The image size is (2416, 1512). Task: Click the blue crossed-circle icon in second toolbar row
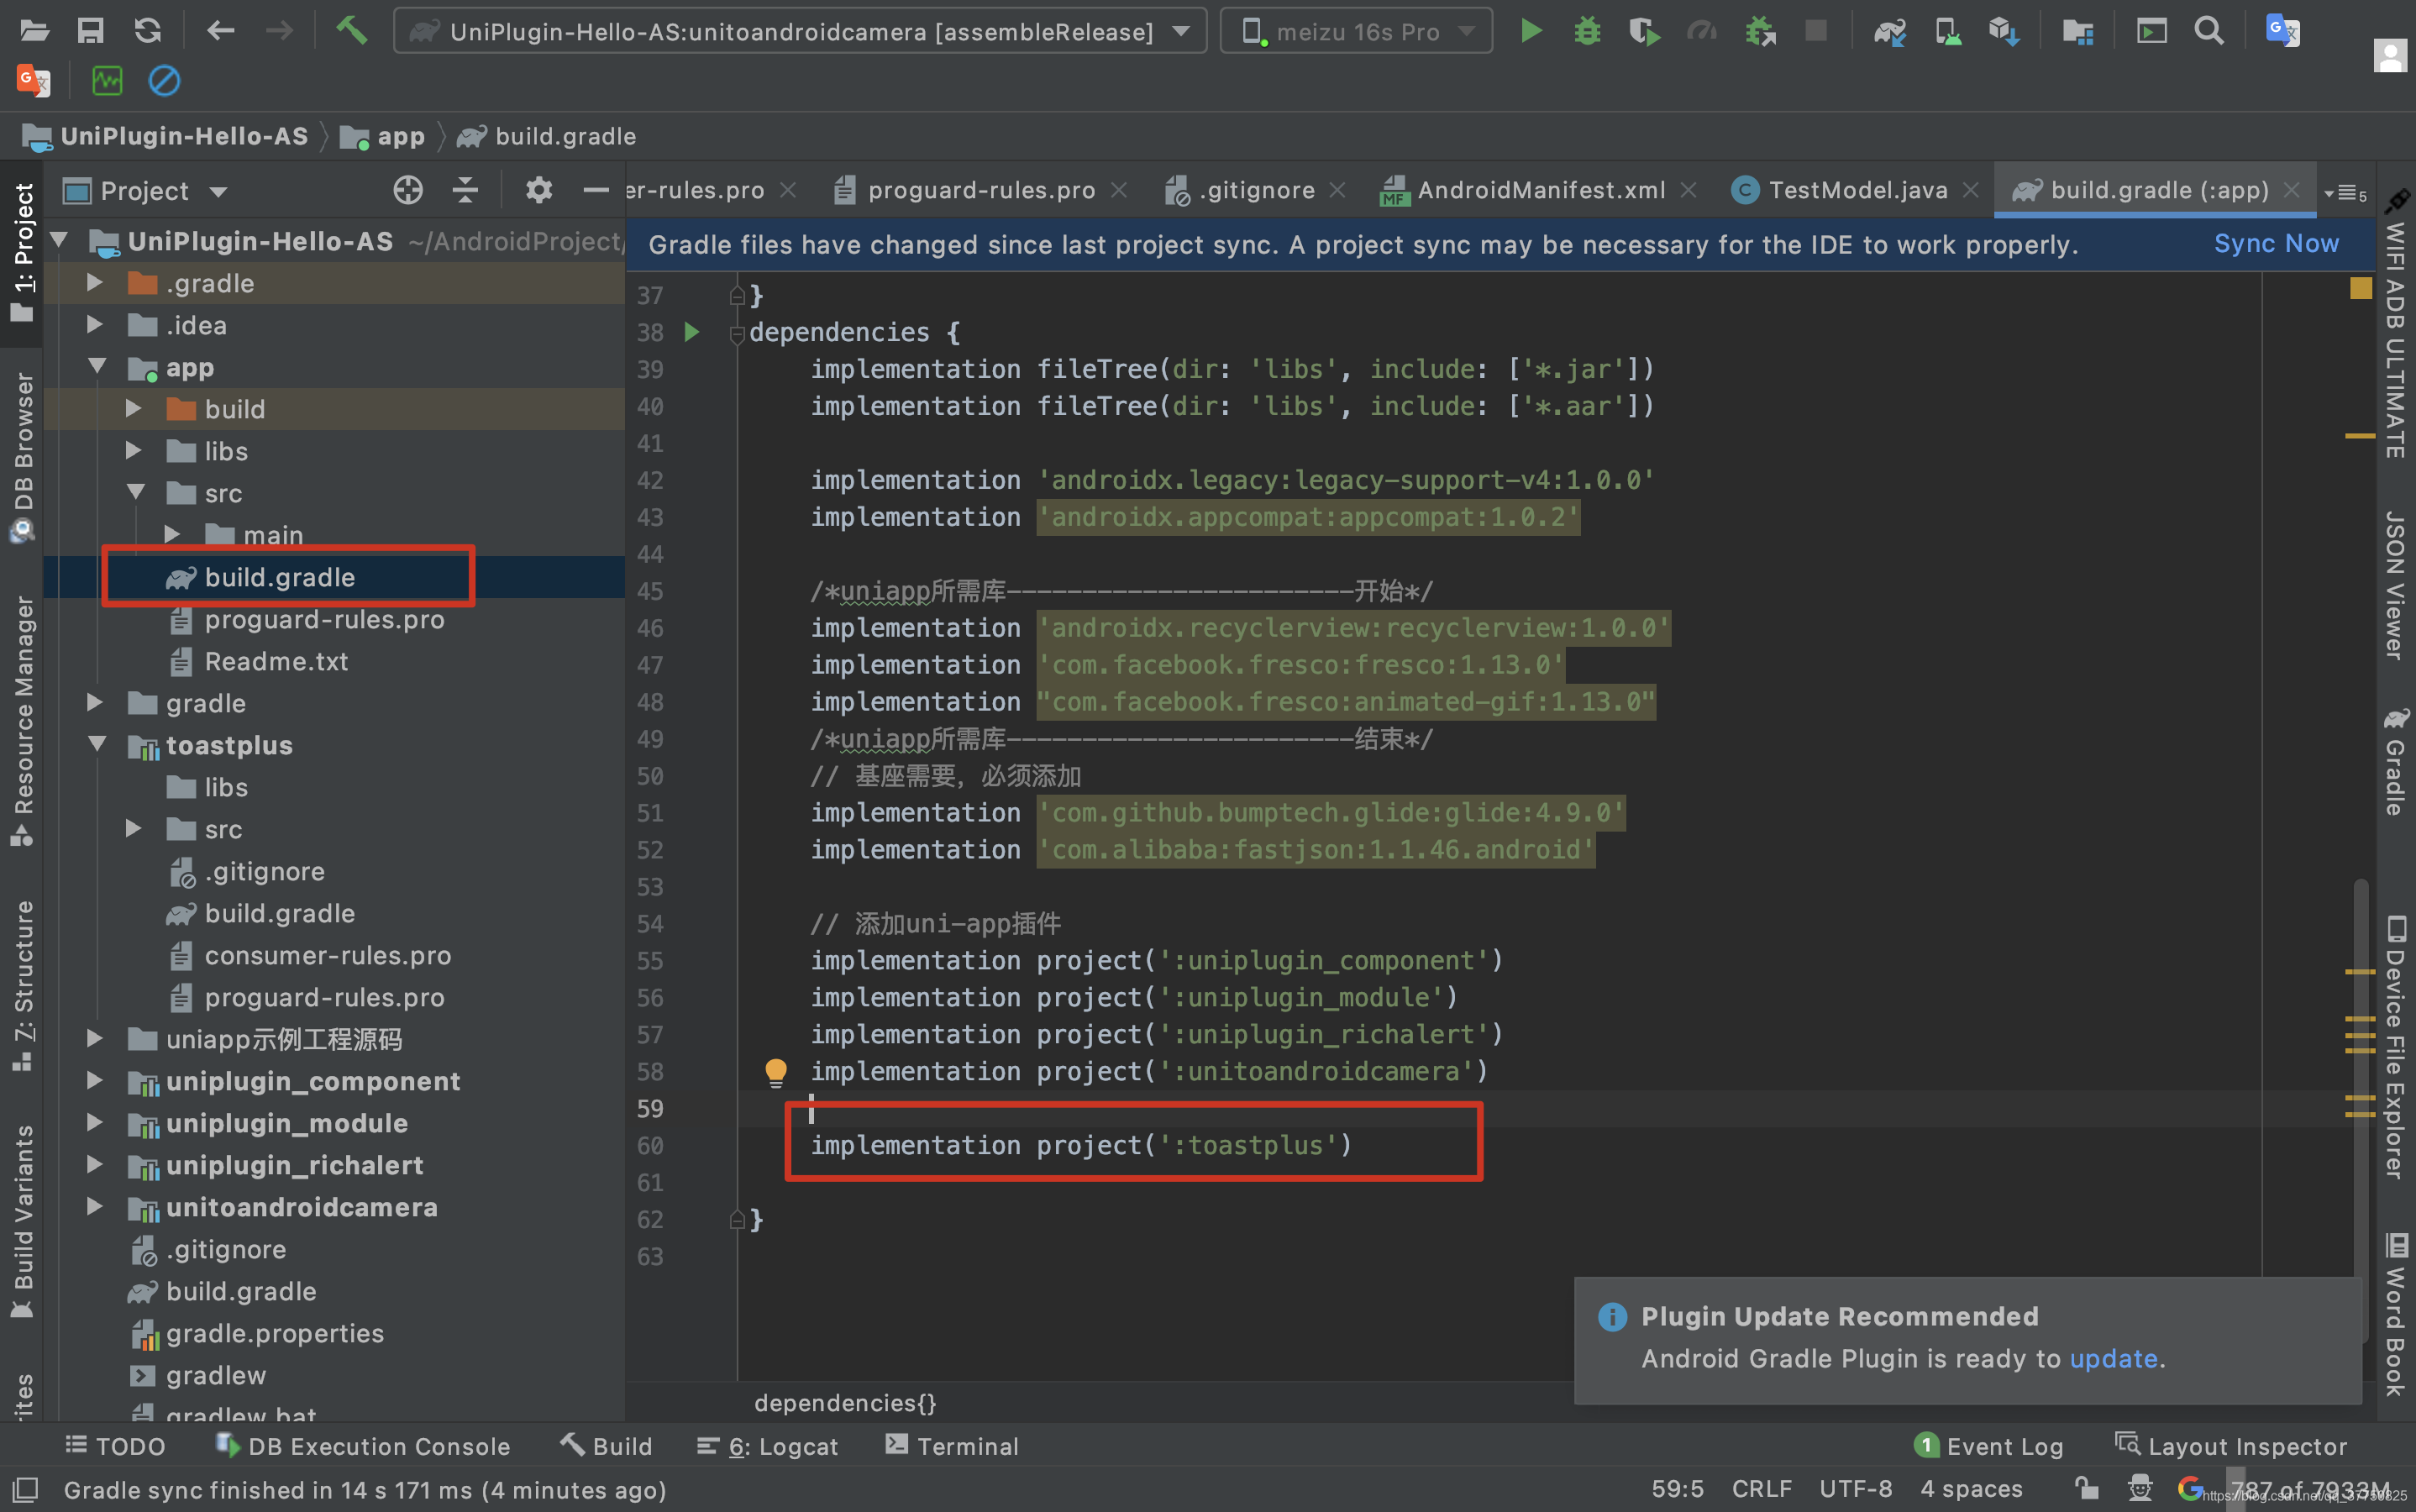164,80
